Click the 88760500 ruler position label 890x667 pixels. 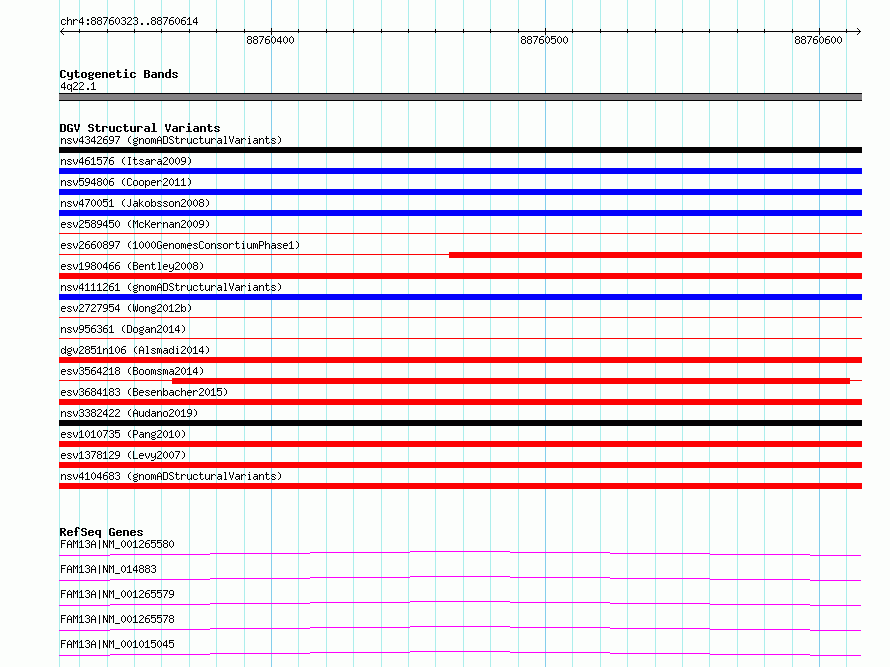(x=544, y=40)
